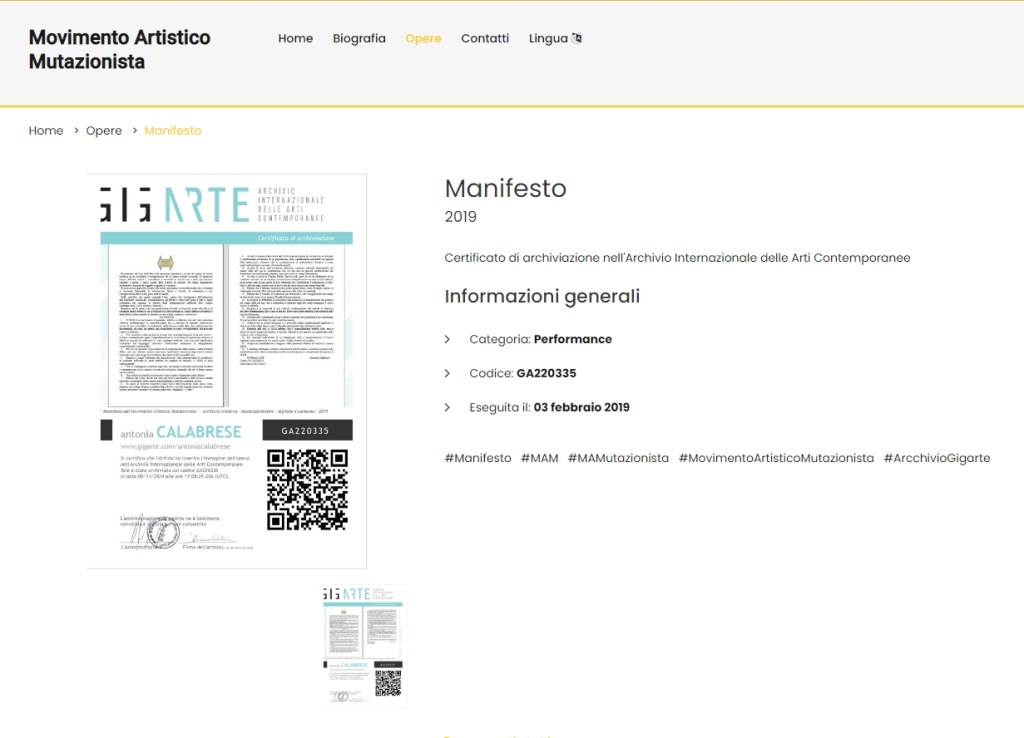This screenshot has width=1024, height=738.
Task: Click the #MovimentoArtisticoMutazionista hashtag
Action: (776, 458)
